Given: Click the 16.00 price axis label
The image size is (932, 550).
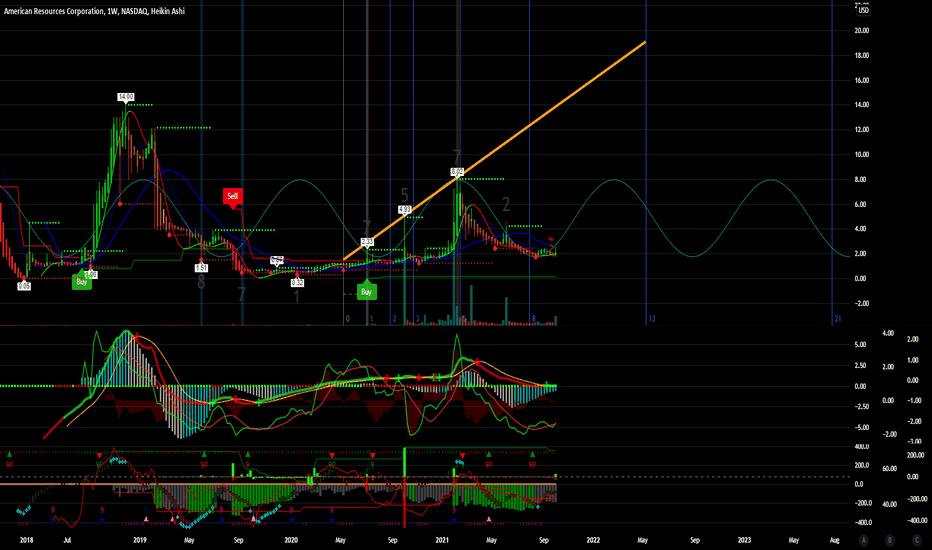Looking at the screenshot, I should click(862, 80).
